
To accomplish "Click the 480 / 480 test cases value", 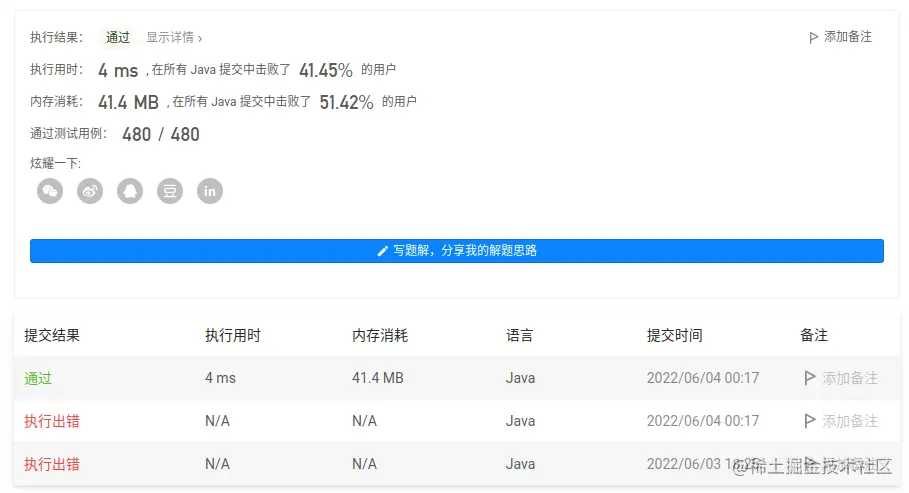I will (161, 135).
